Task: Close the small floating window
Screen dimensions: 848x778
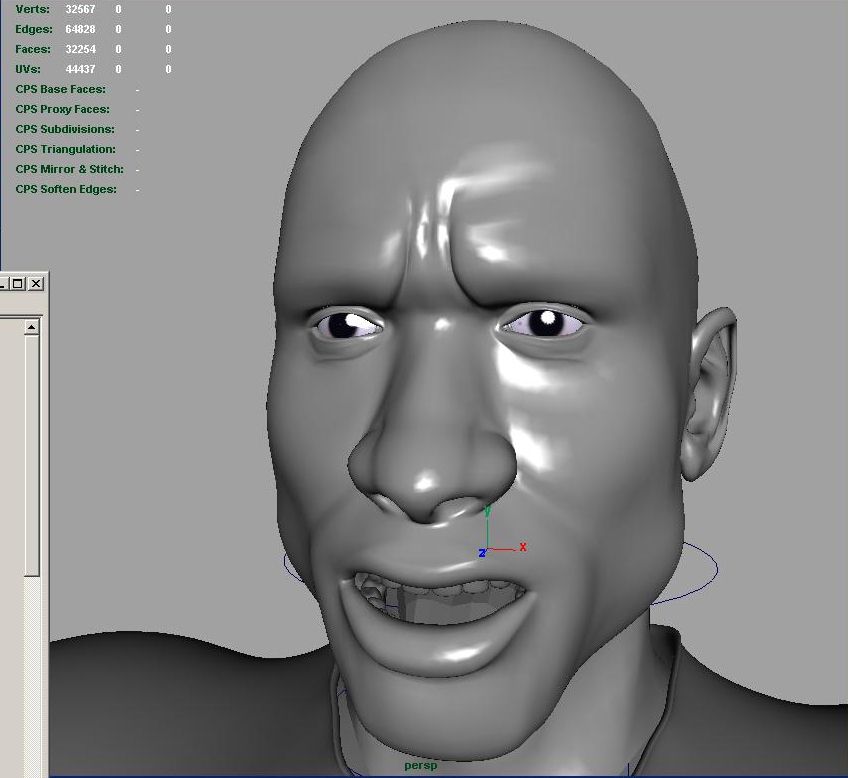Action: [x=35, y=284]
